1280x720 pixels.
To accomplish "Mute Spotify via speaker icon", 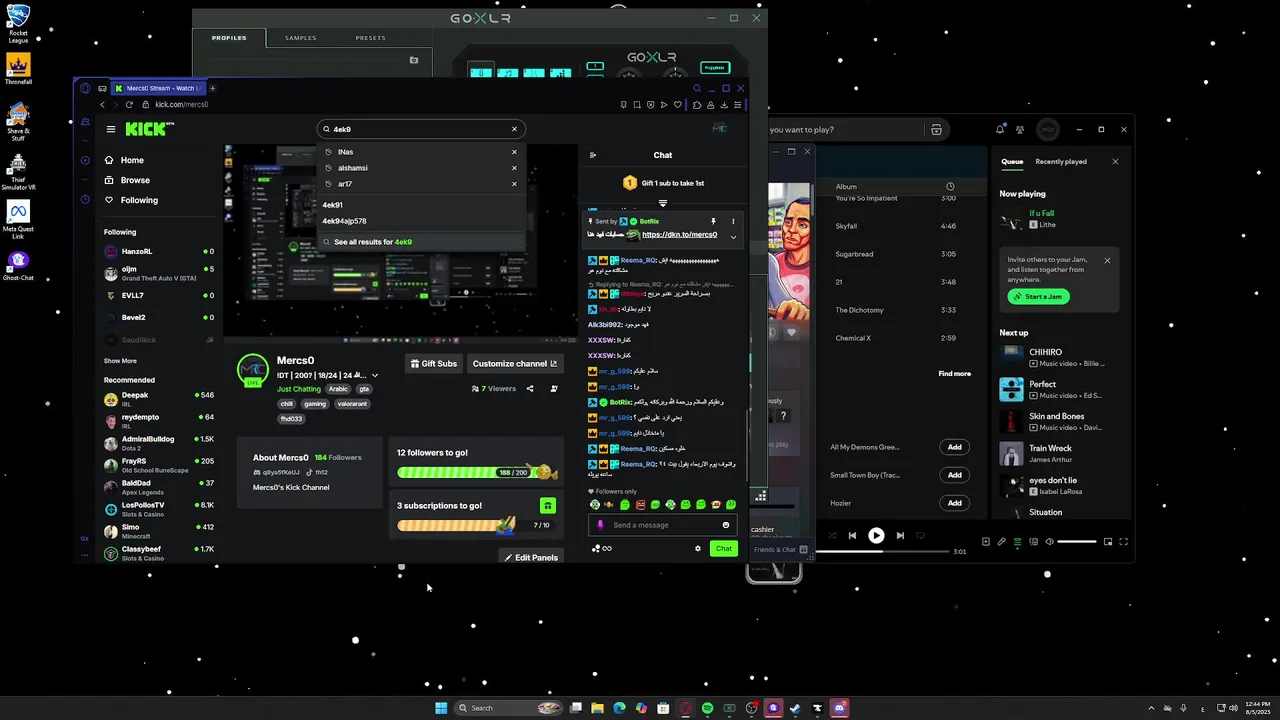I will [x=1049, y=541].
